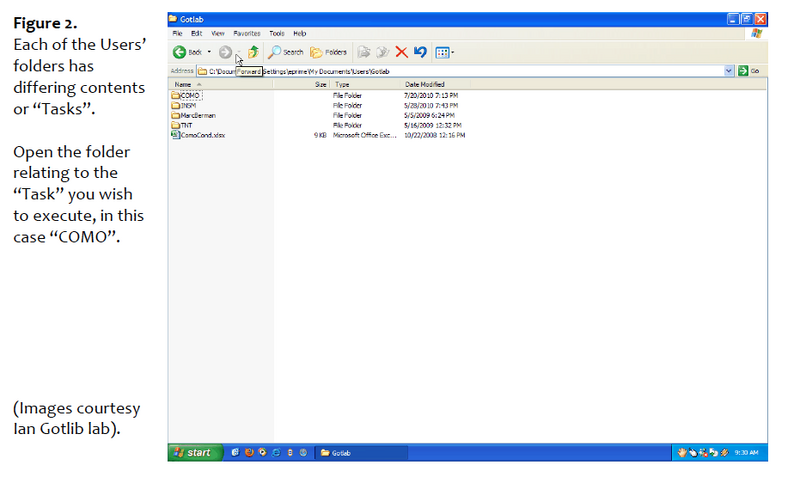Image resolution: width=800 pixels, height=477 pixels.
Task: Click the first Quick Launch icon
Action: click(x=235, y=453)
